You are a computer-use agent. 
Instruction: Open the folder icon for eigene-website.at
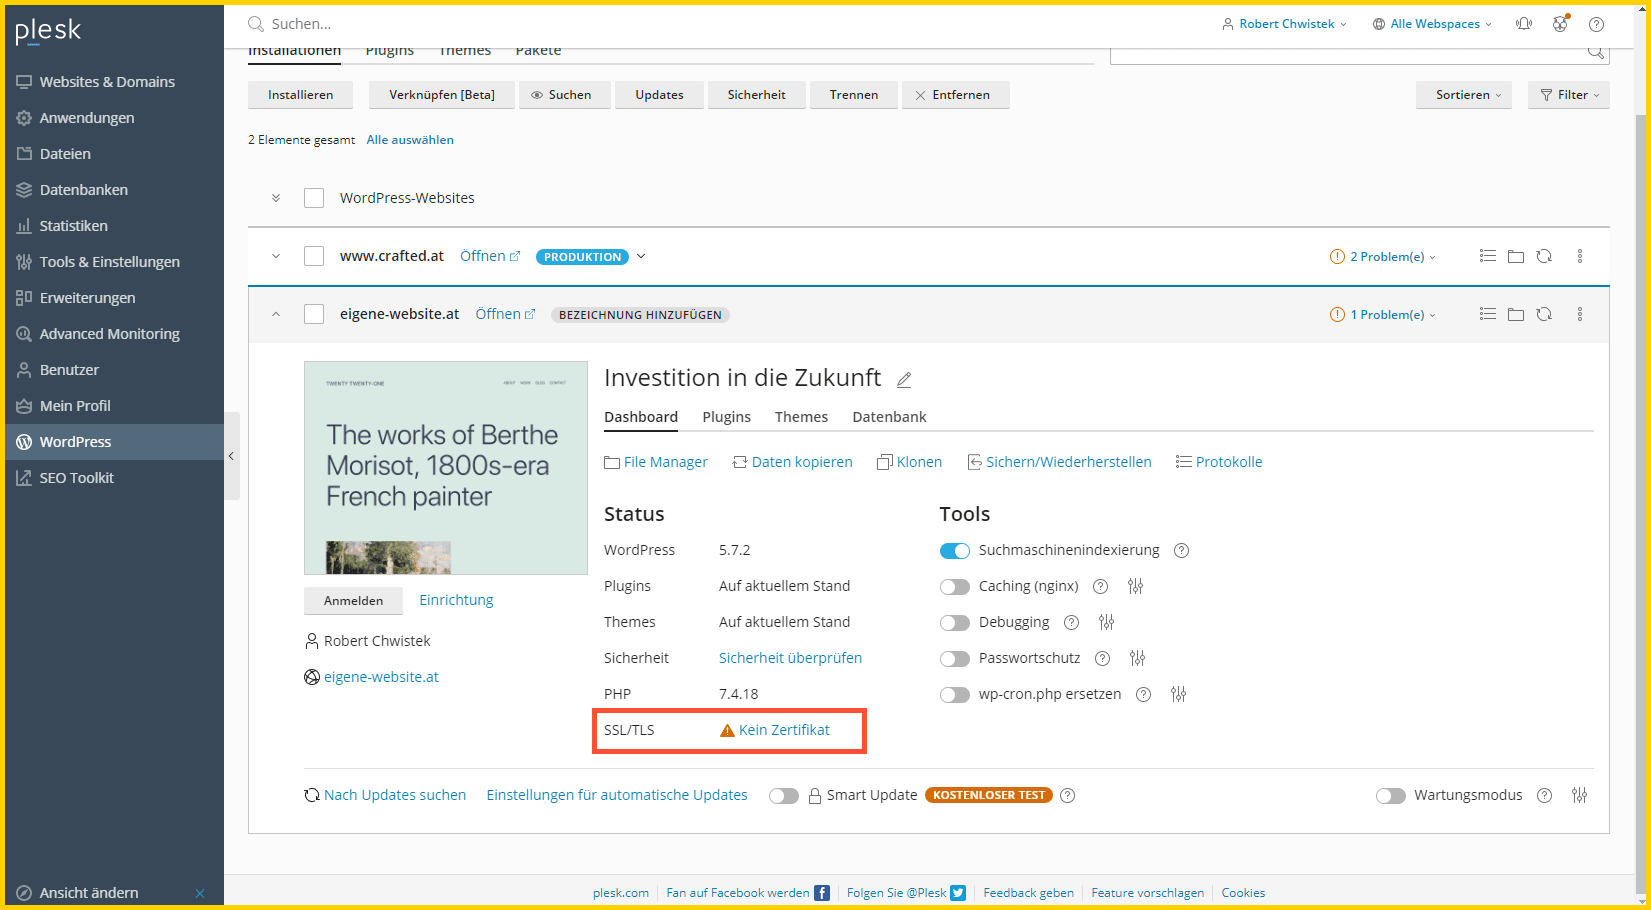(x=1516, y=314)
